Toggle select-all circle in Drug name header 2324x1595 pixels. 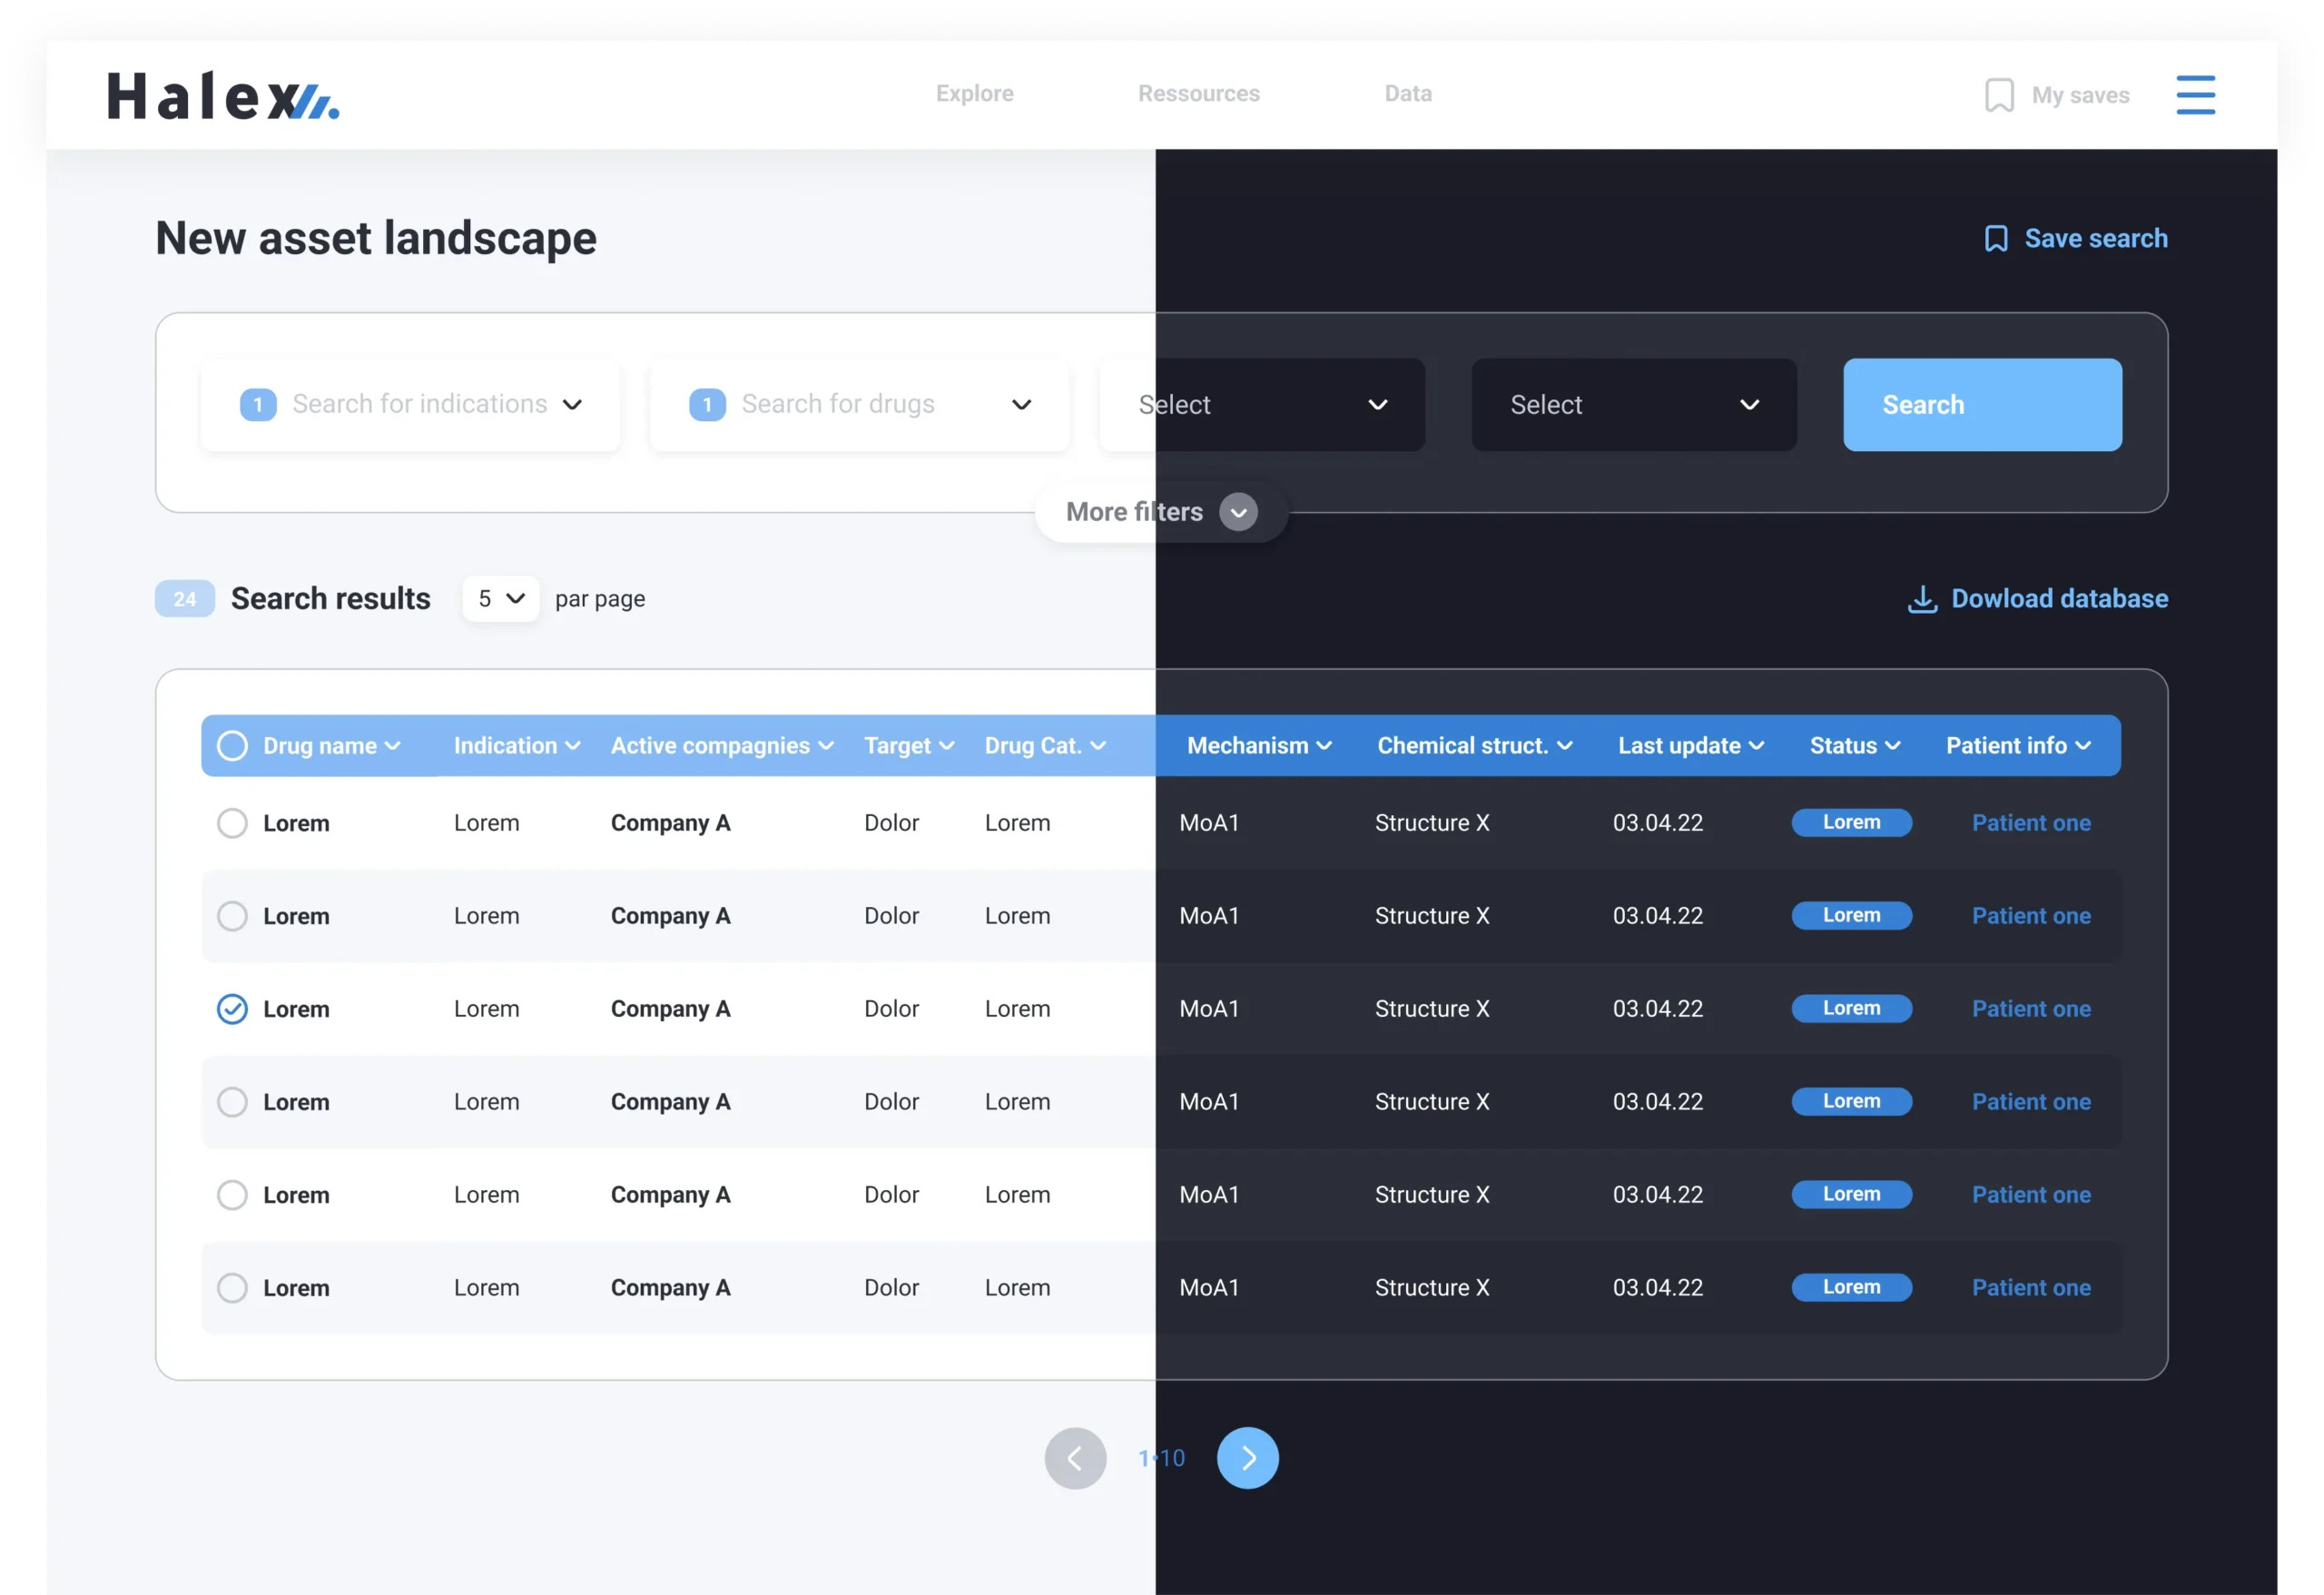[232, 746]
